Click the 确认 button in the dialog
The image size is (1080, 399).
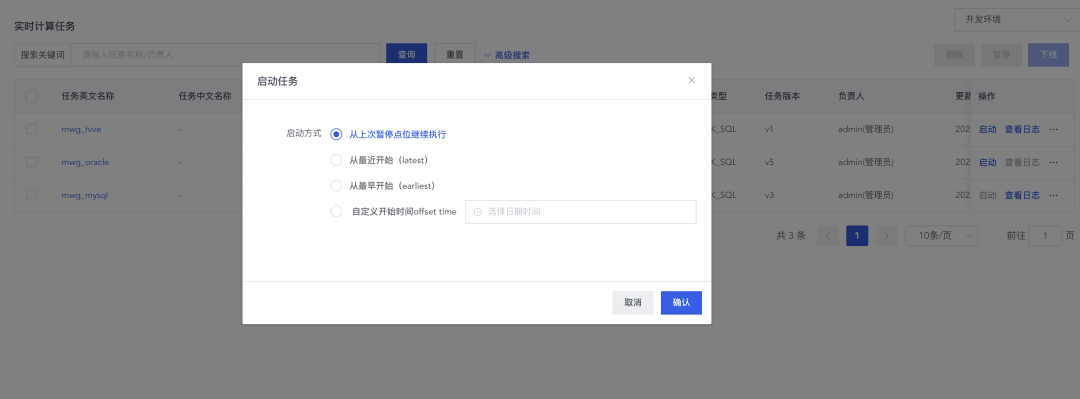[681, 303]
